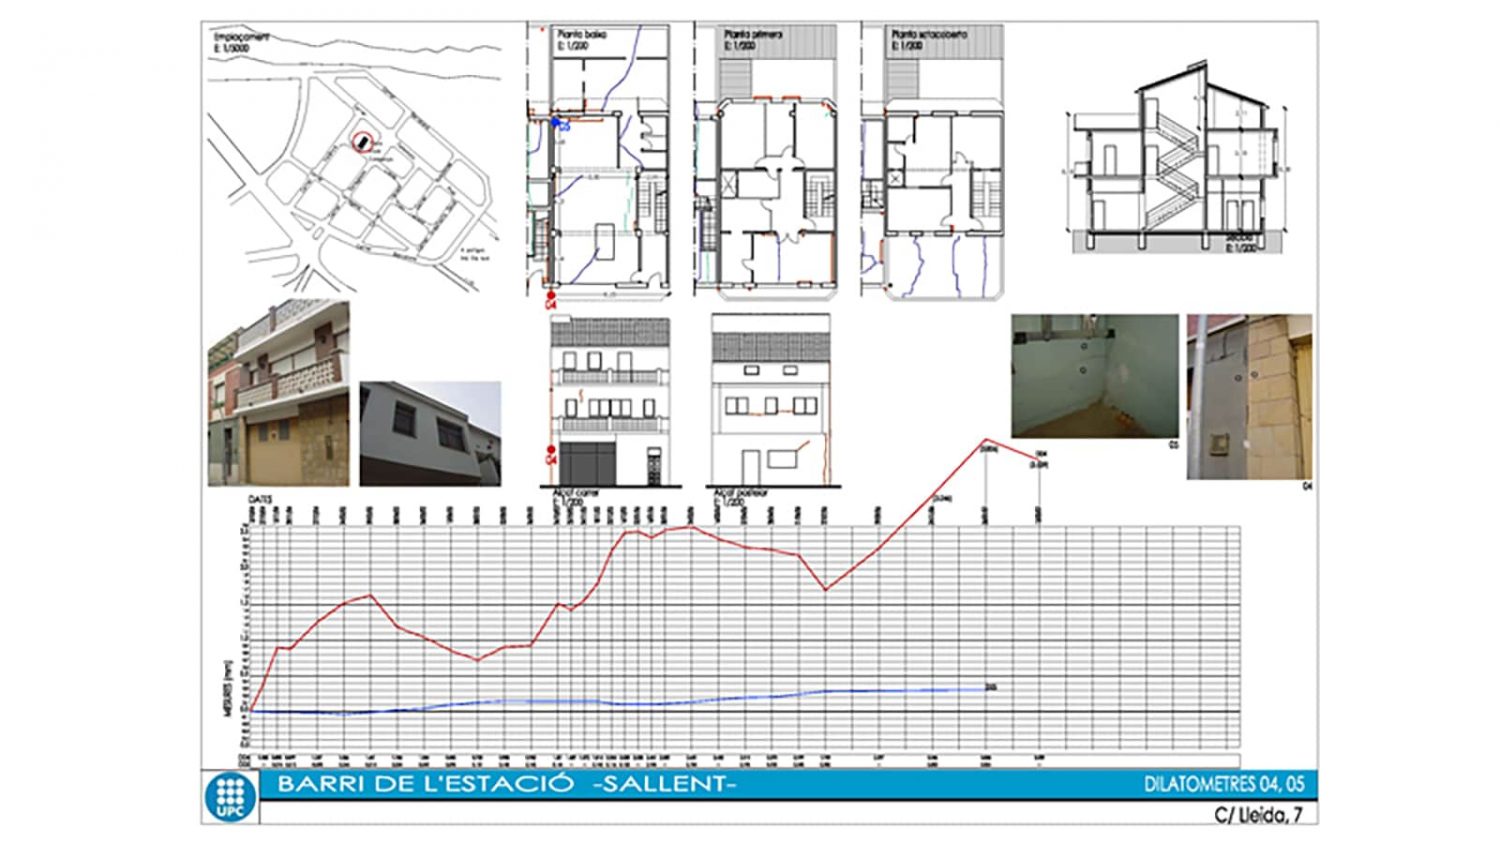Image resolution: width=1500 pixels, height=844 pixels.
Task: Click the Planta sotacoberta floor plan
Action: click(x=932, y=162)
